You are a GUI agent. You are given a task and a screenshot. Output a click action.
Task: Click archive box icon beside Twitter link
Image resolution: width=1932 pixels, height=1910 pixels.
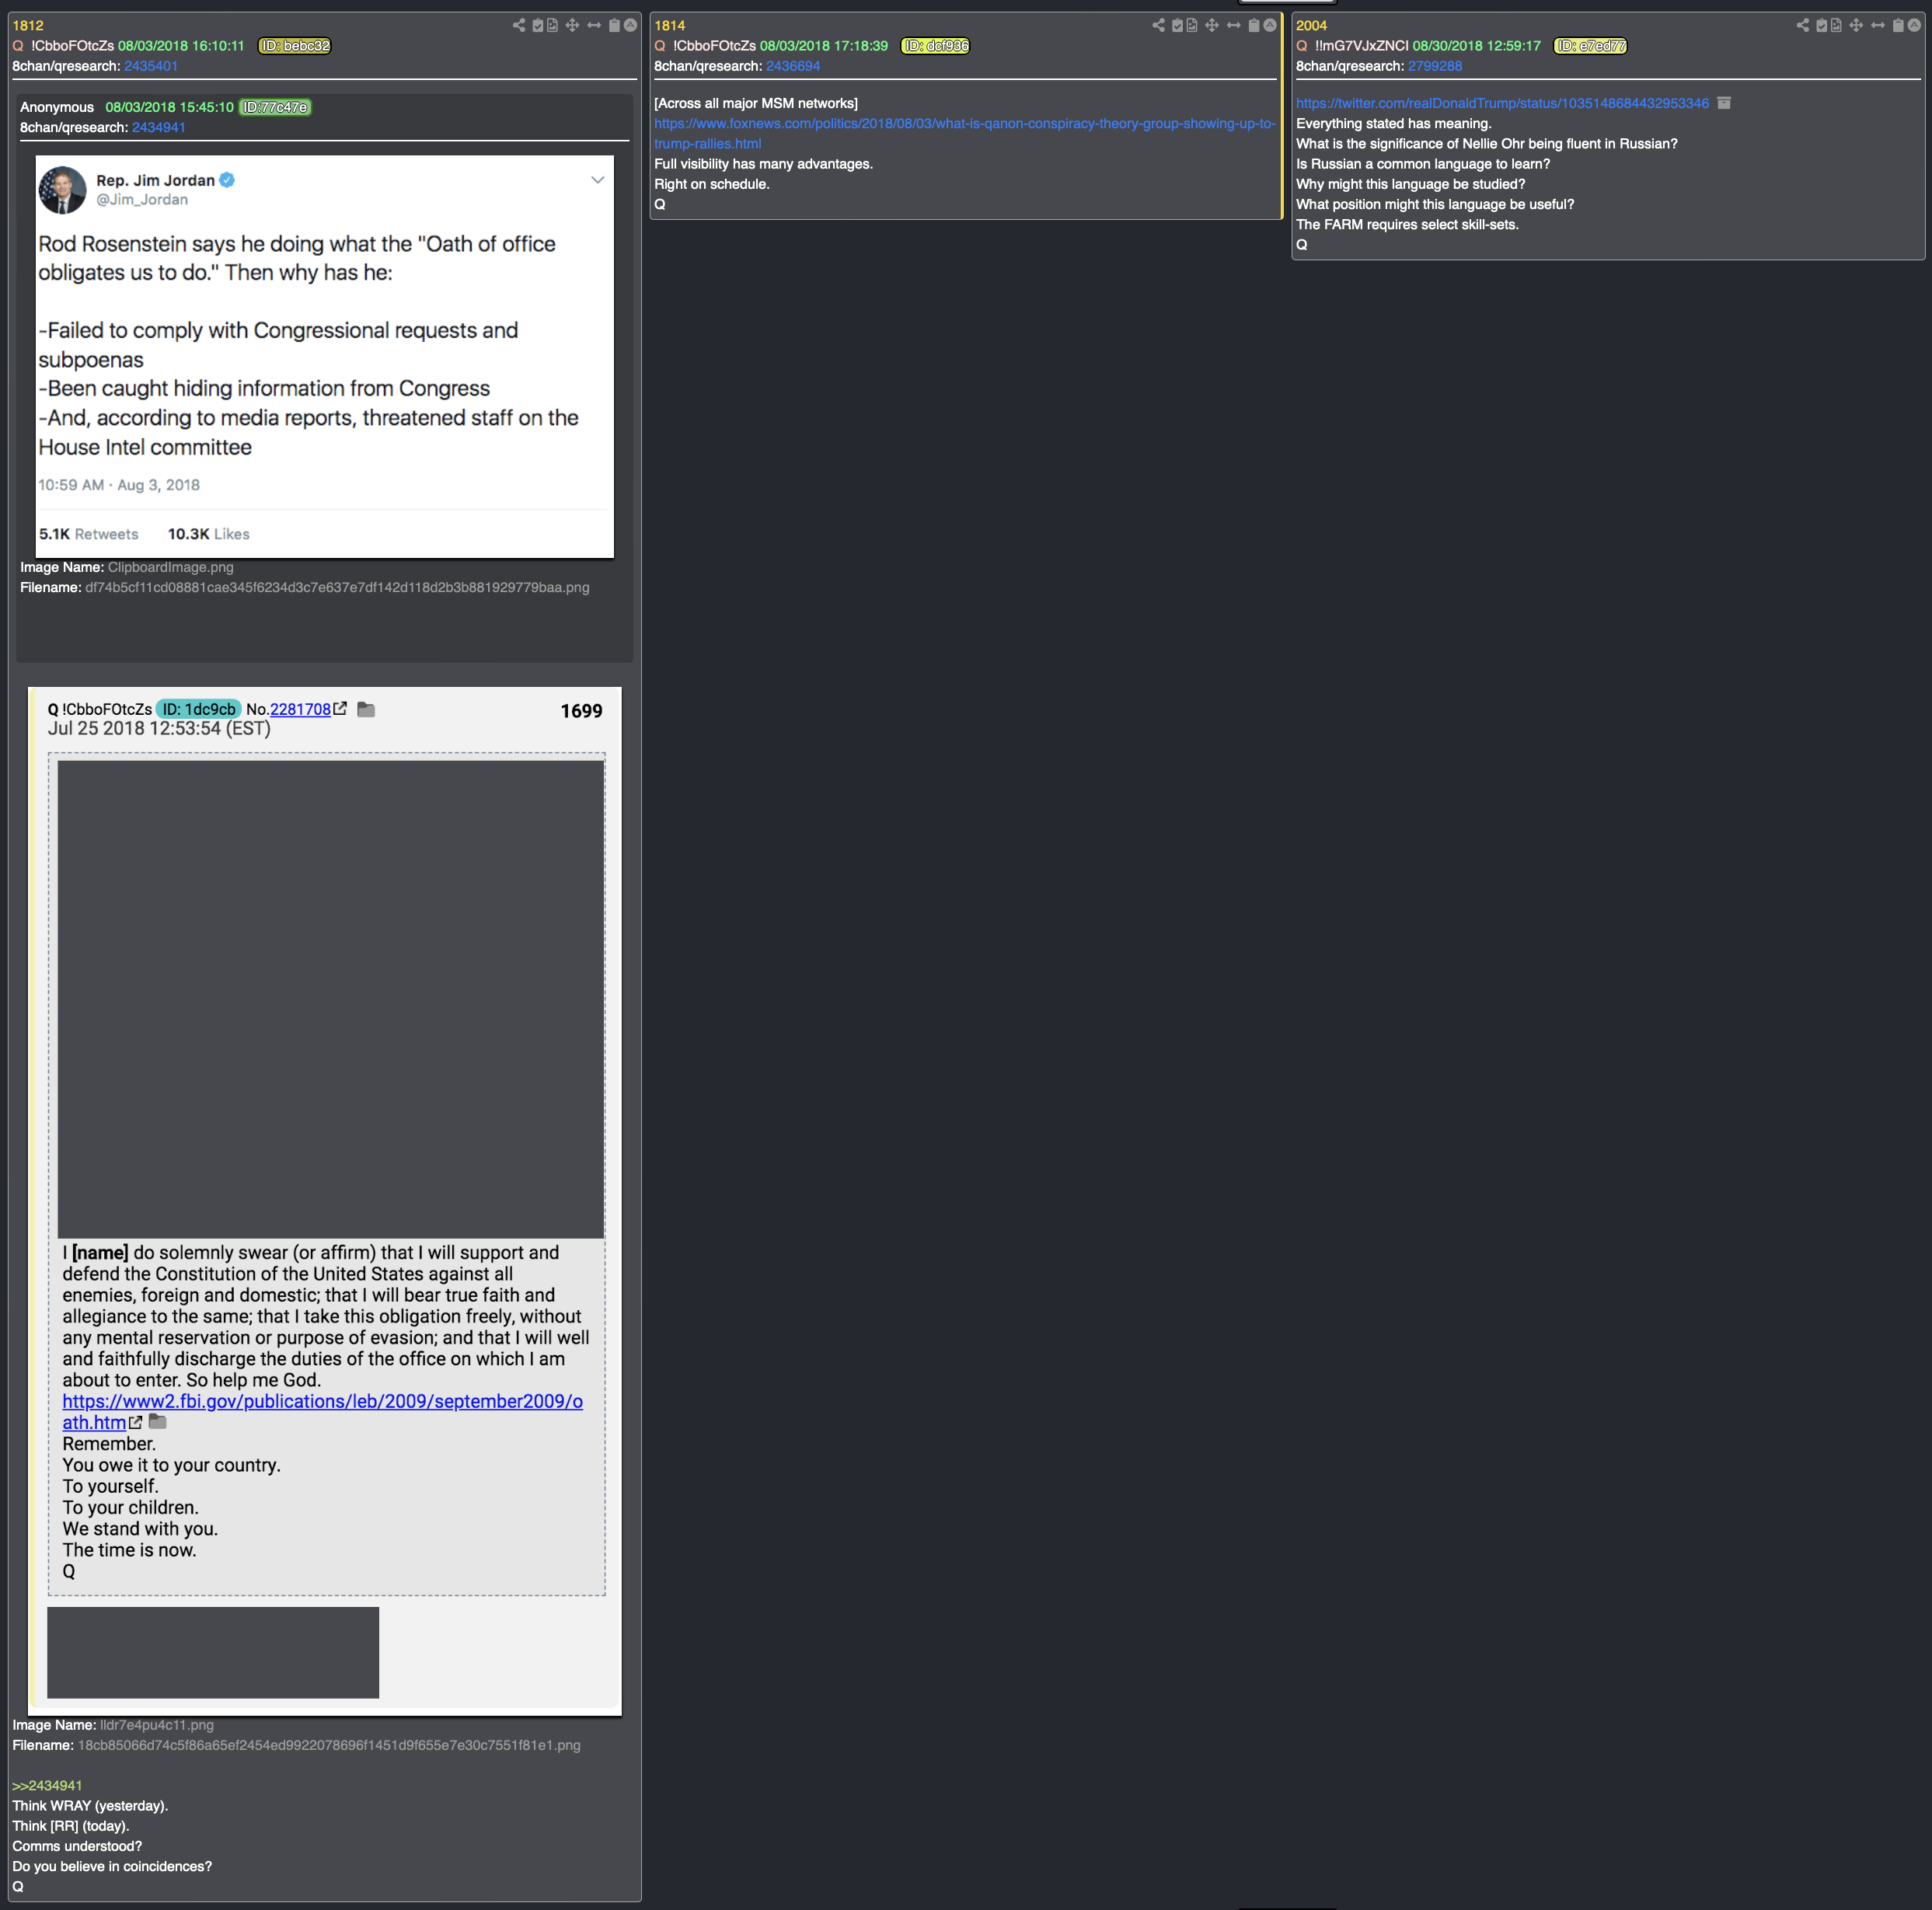(x=1724, y=103)
